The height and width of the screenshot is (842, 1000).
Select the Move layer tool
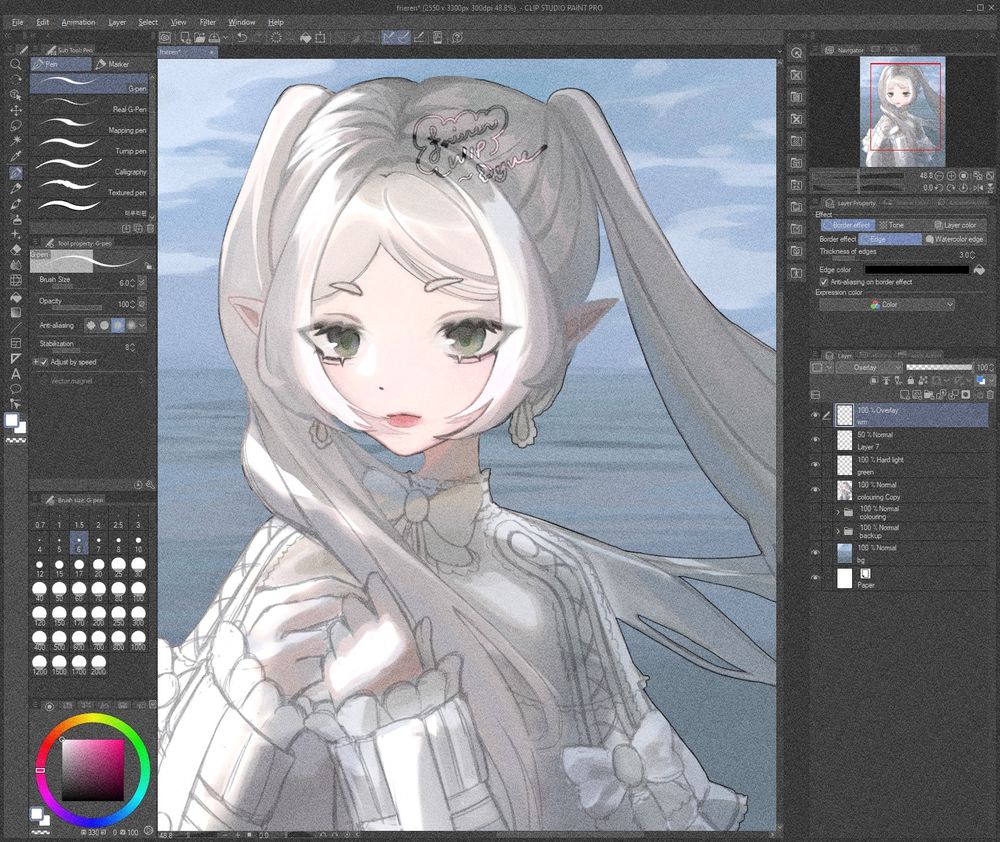click(15, 110)
